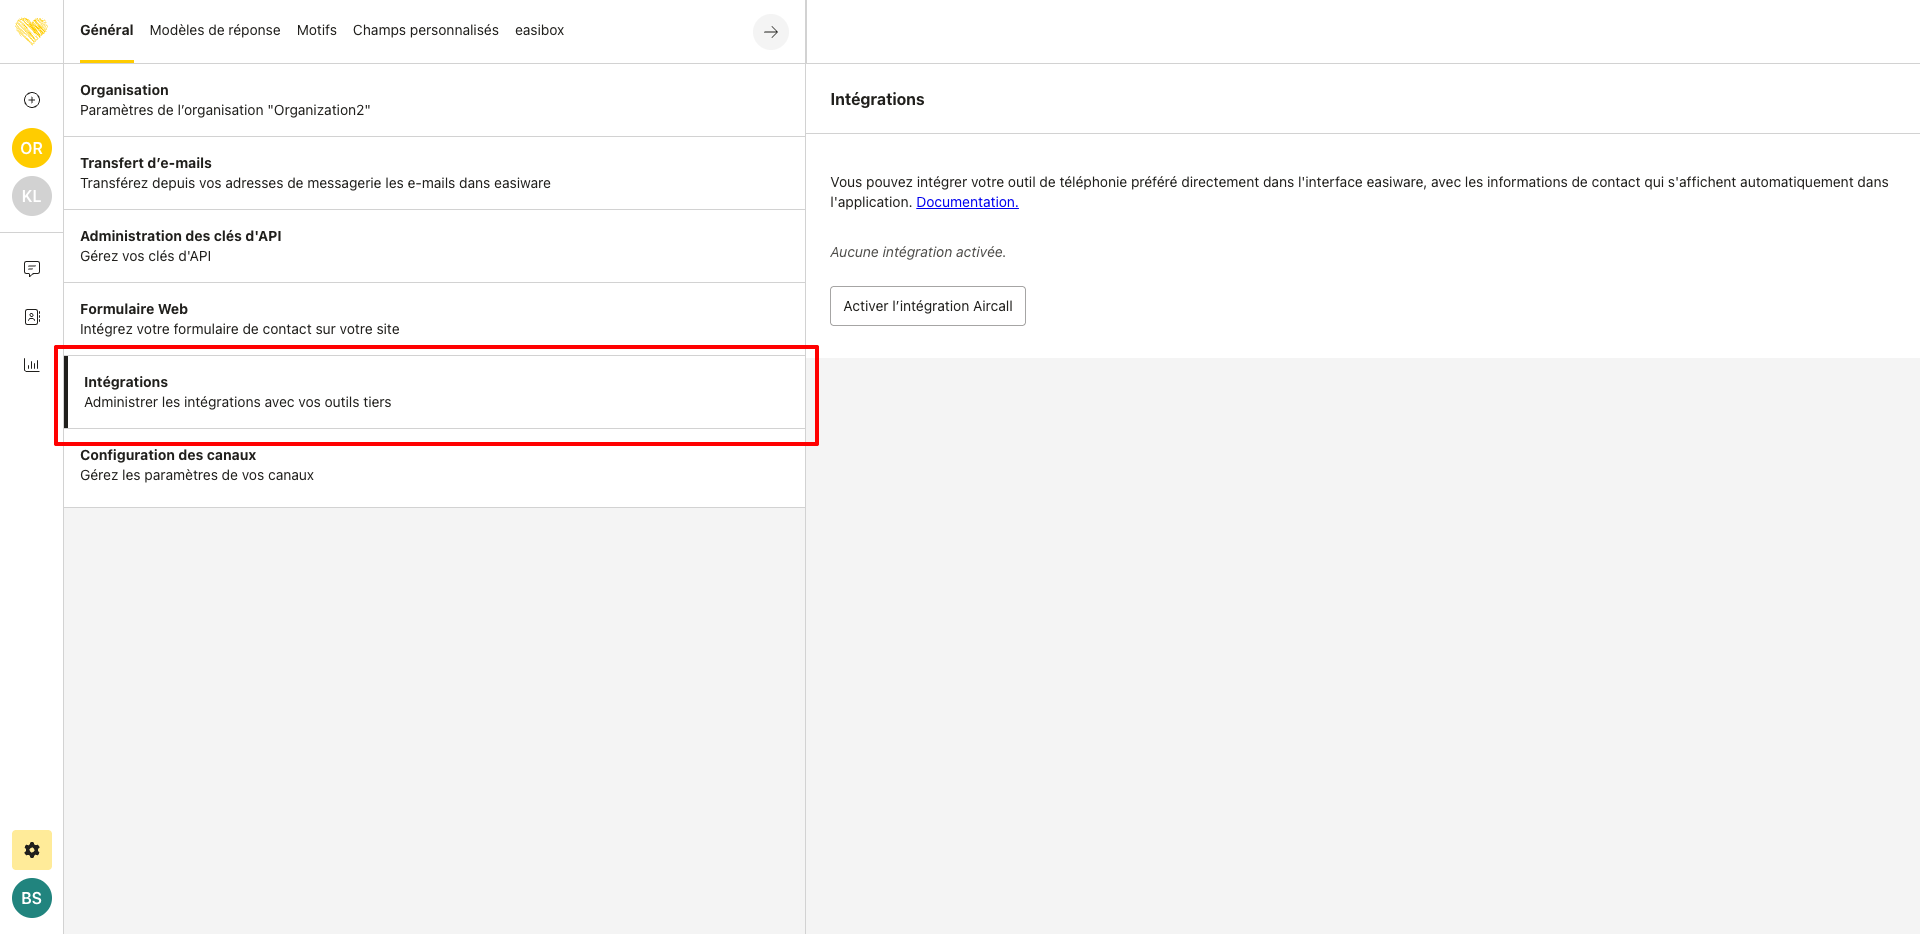Open the conversations chat icon

tap(32, 269)
